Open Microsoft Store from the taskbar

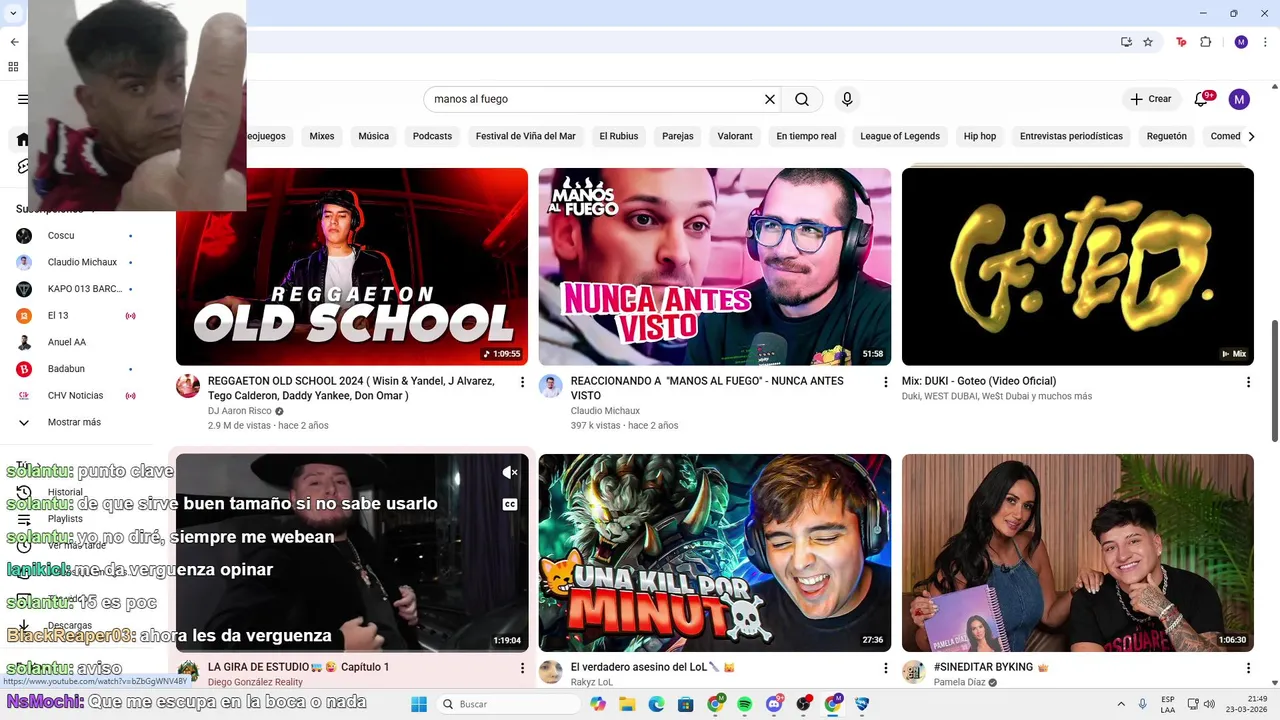(x=685, y=704)
